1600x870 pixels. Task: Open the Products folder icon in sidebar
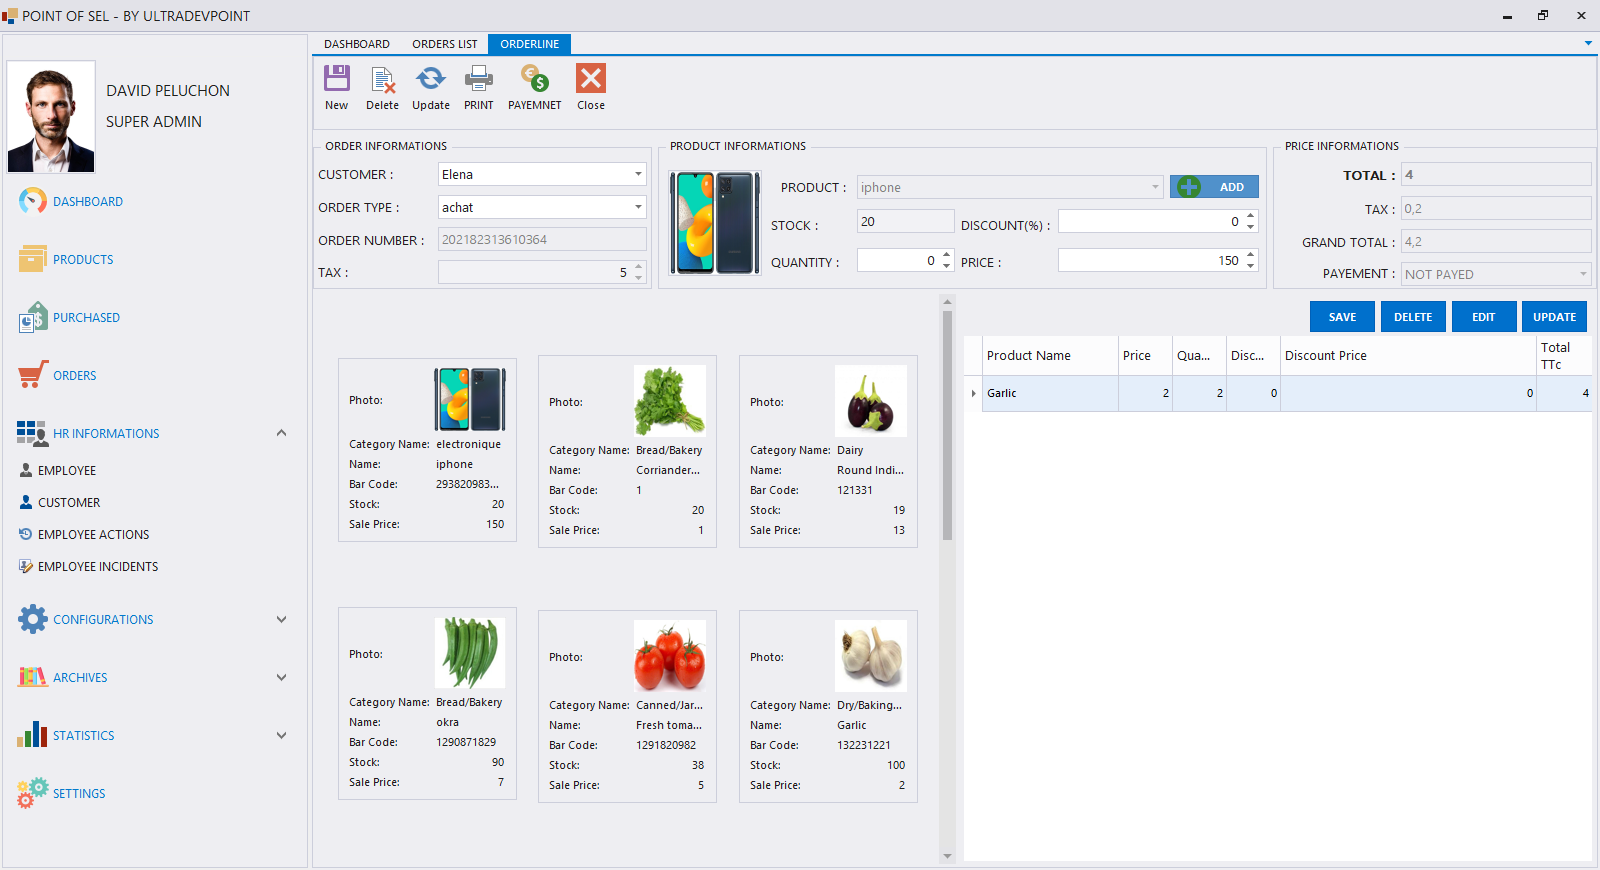click(x=33, y=259)
